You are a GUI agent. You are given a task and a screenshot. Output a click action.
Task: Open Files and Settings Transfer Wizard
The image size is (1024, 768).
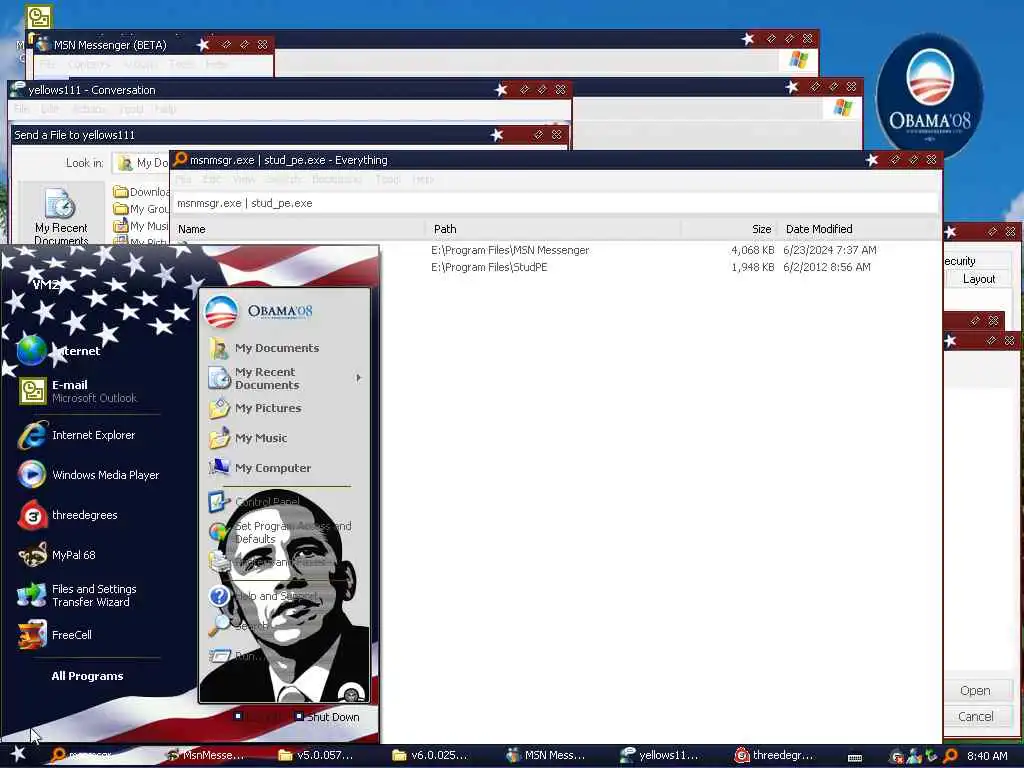click(x=77, y=595)
